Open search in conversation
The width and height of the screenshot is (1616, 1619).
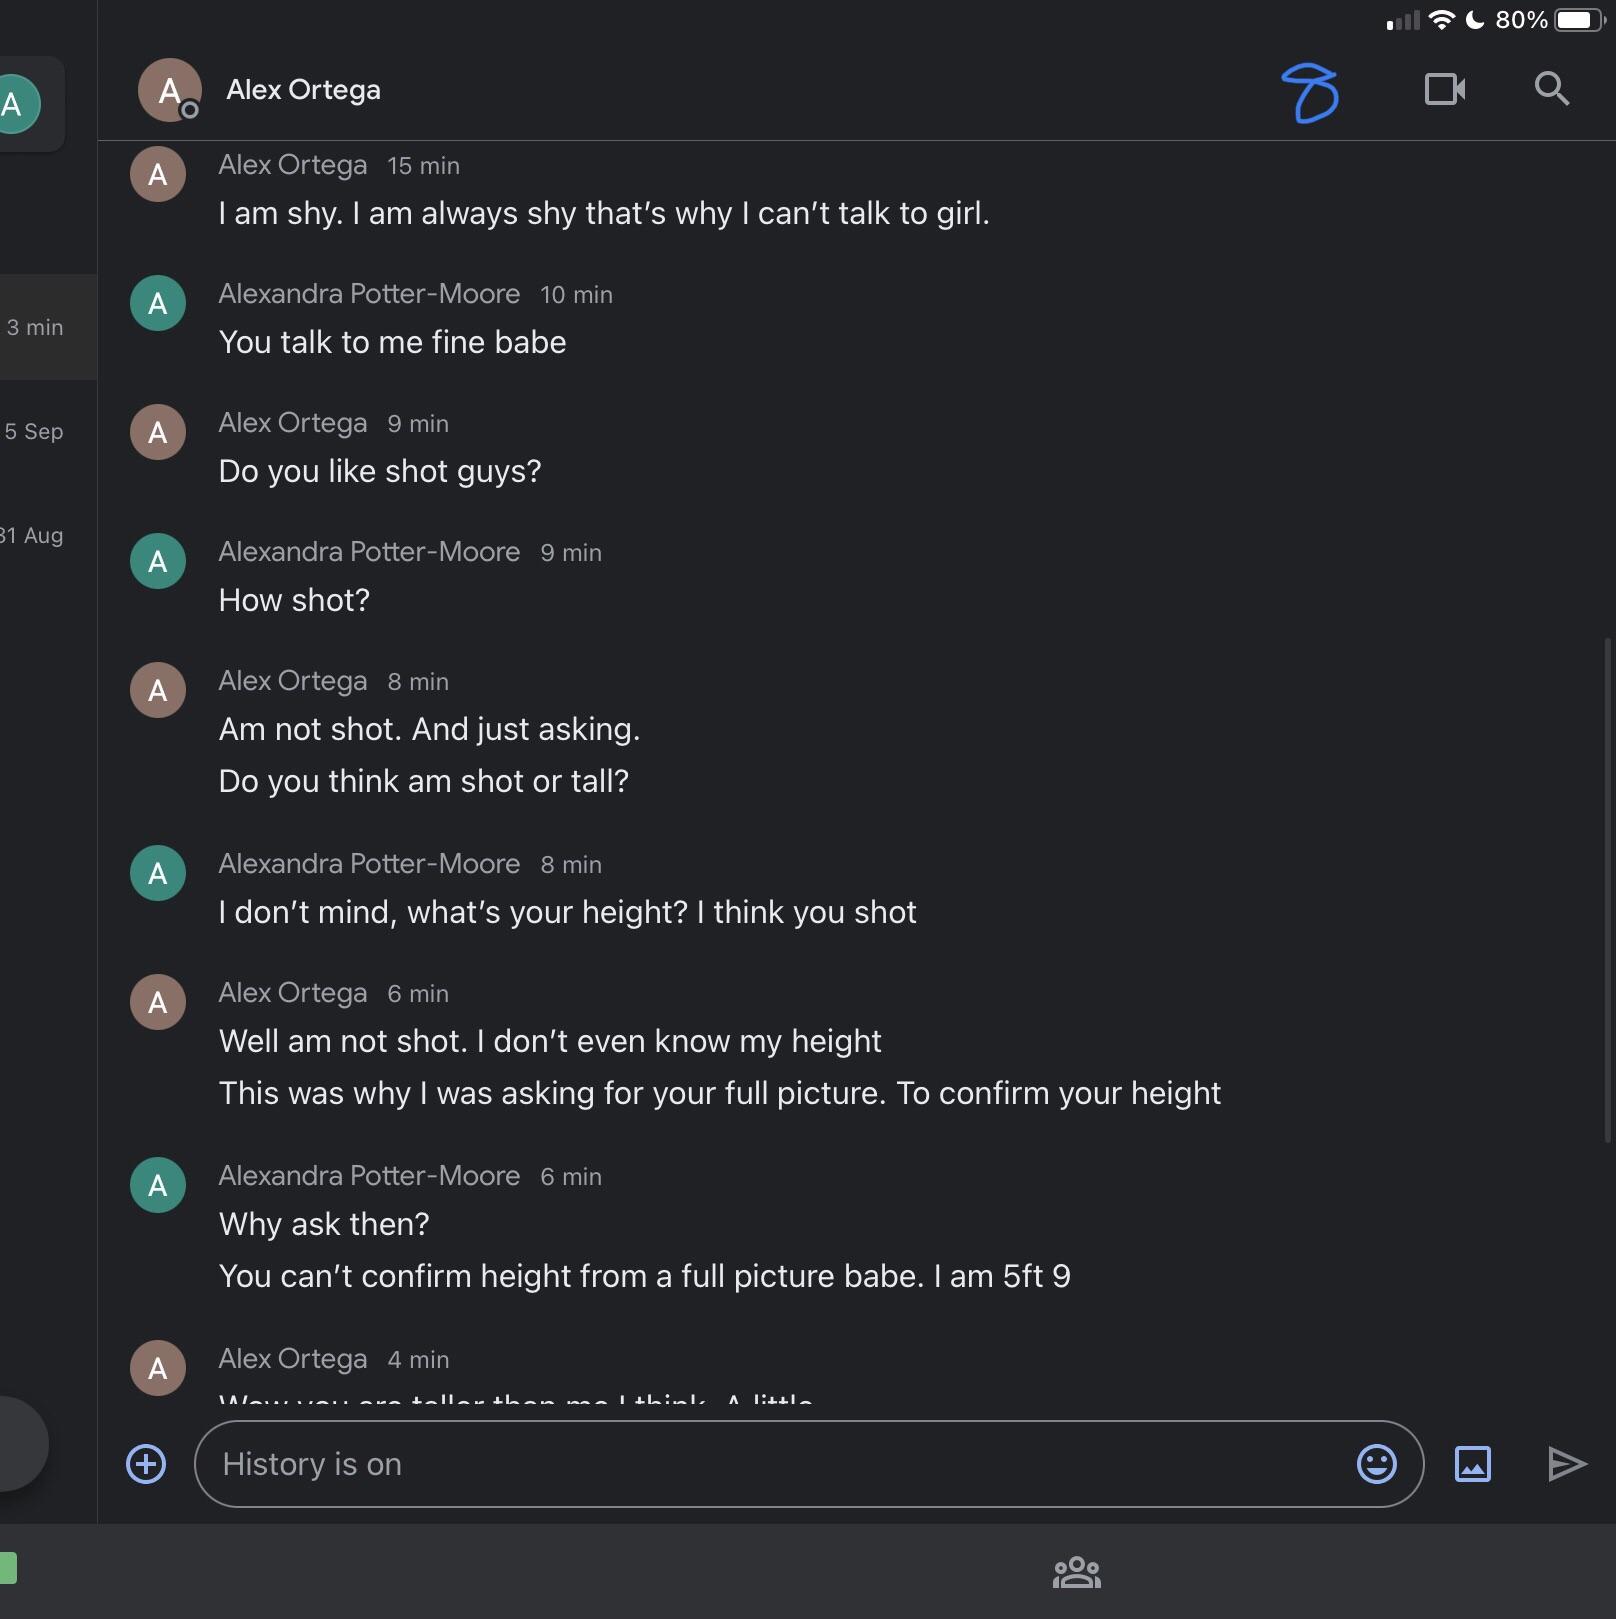tap(1551, 89)
